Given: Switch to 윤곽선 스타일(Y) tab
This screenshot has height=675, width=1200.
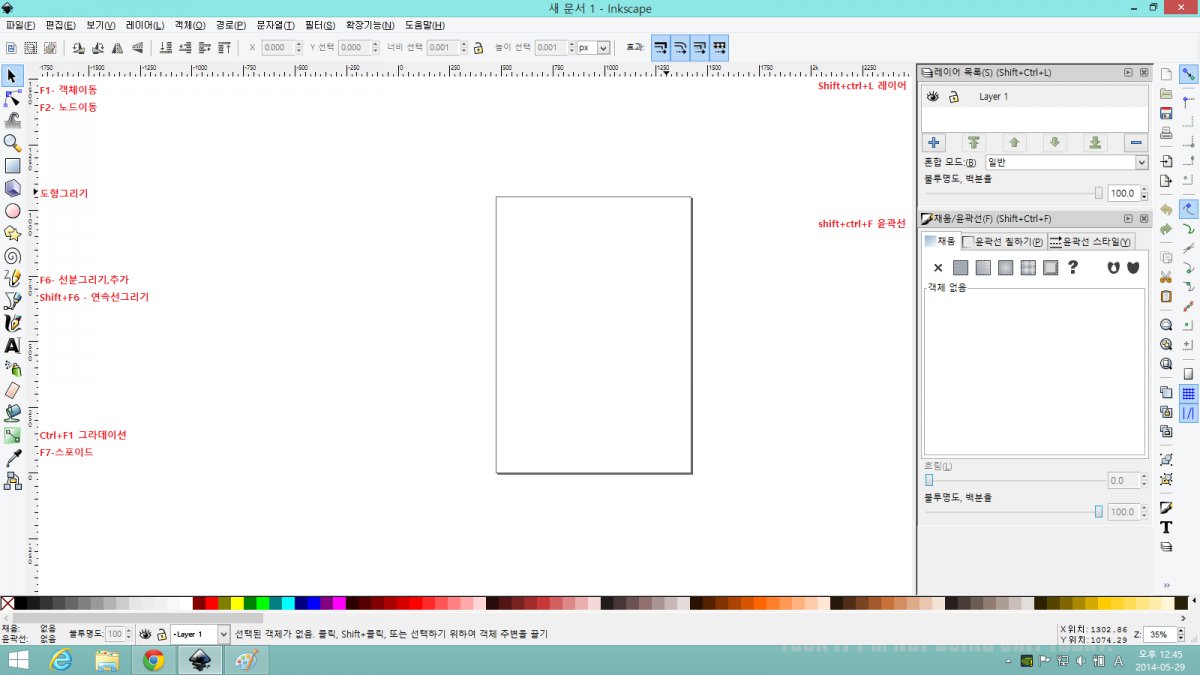Looking at the screenshot, I should [1090, 241].
